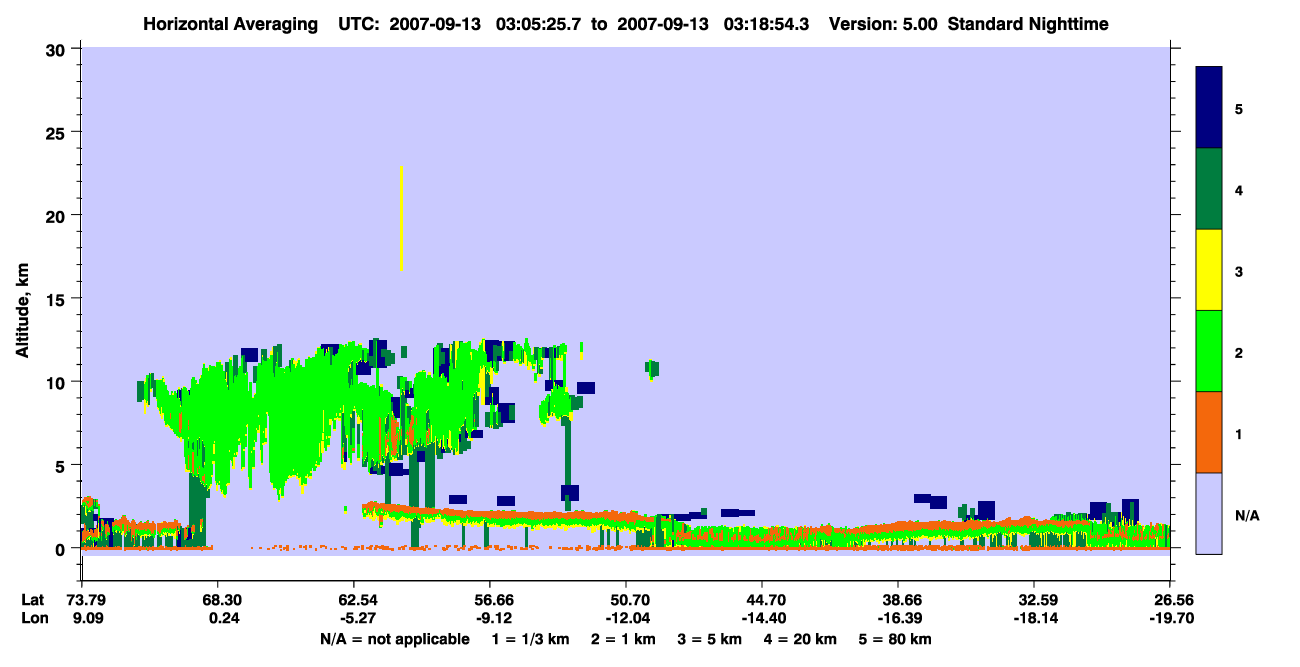Click the yellow vertical streak near 20 km altitude

point(401,218)
